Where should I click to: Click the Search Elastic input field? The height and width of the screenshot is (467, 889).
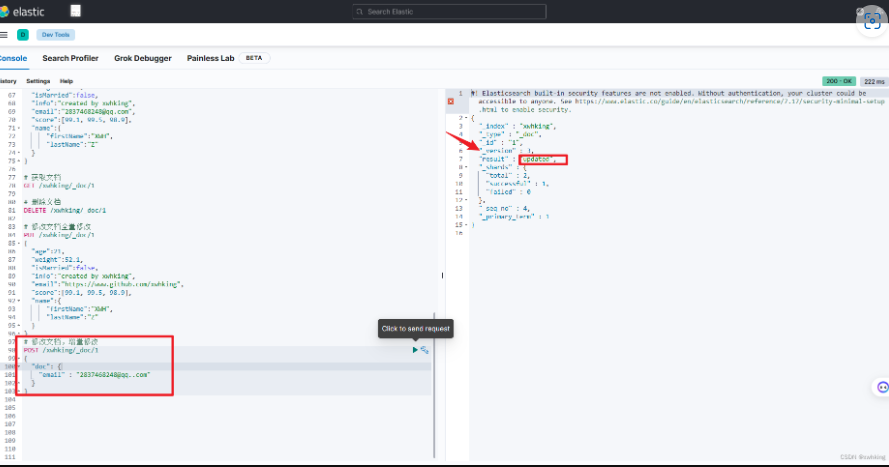coord(449,11)
